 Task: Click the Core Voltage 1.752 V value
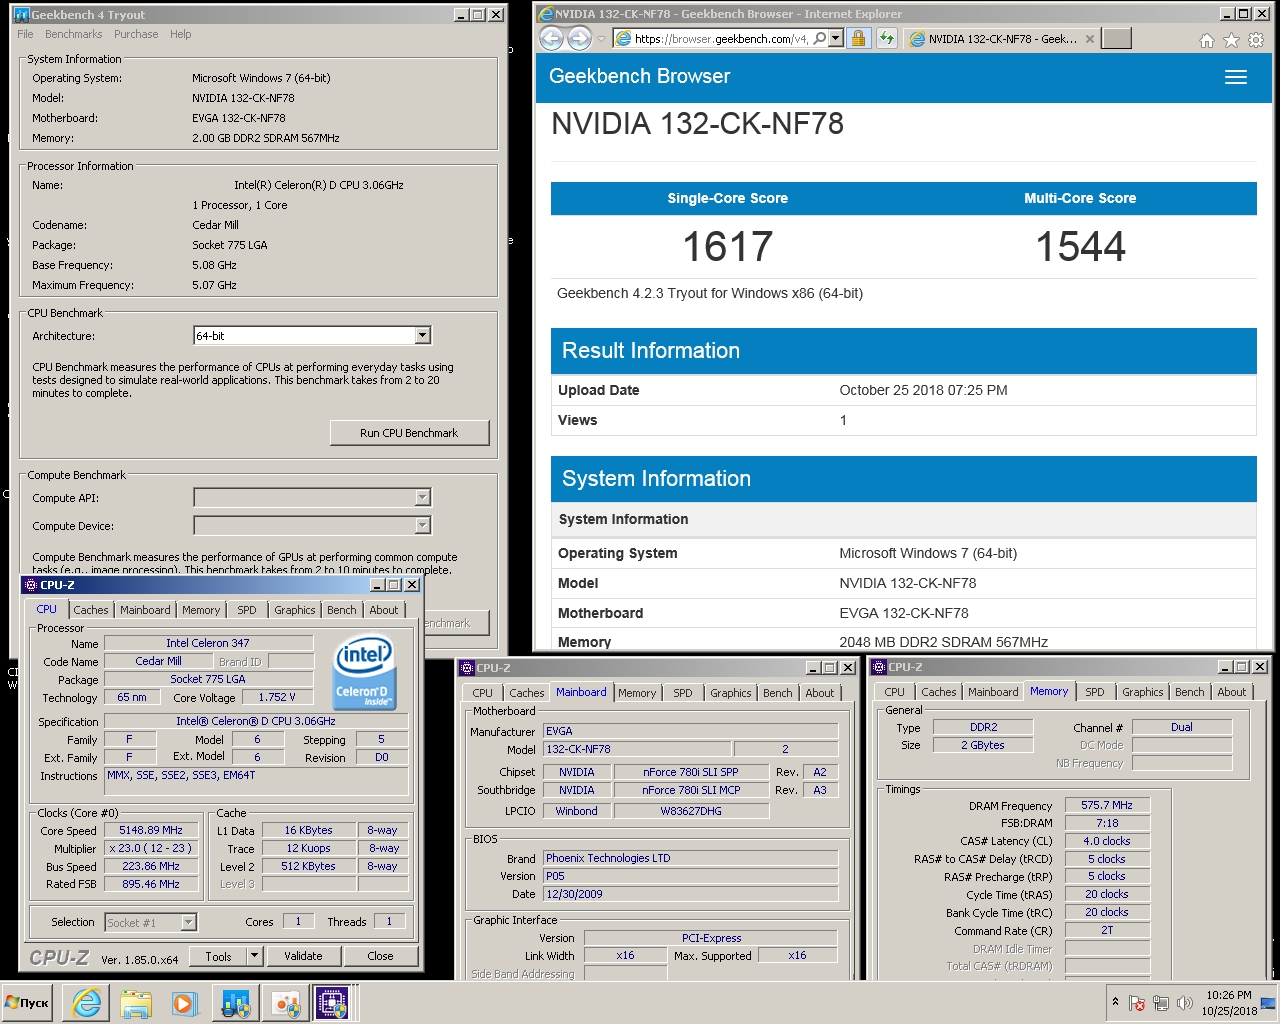tap(277, 697)
